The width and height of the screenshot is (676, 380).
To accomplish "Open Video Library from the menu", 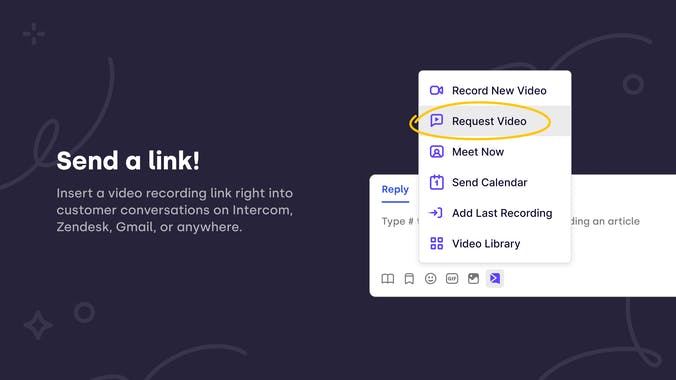I will click(x=494, y=244).
